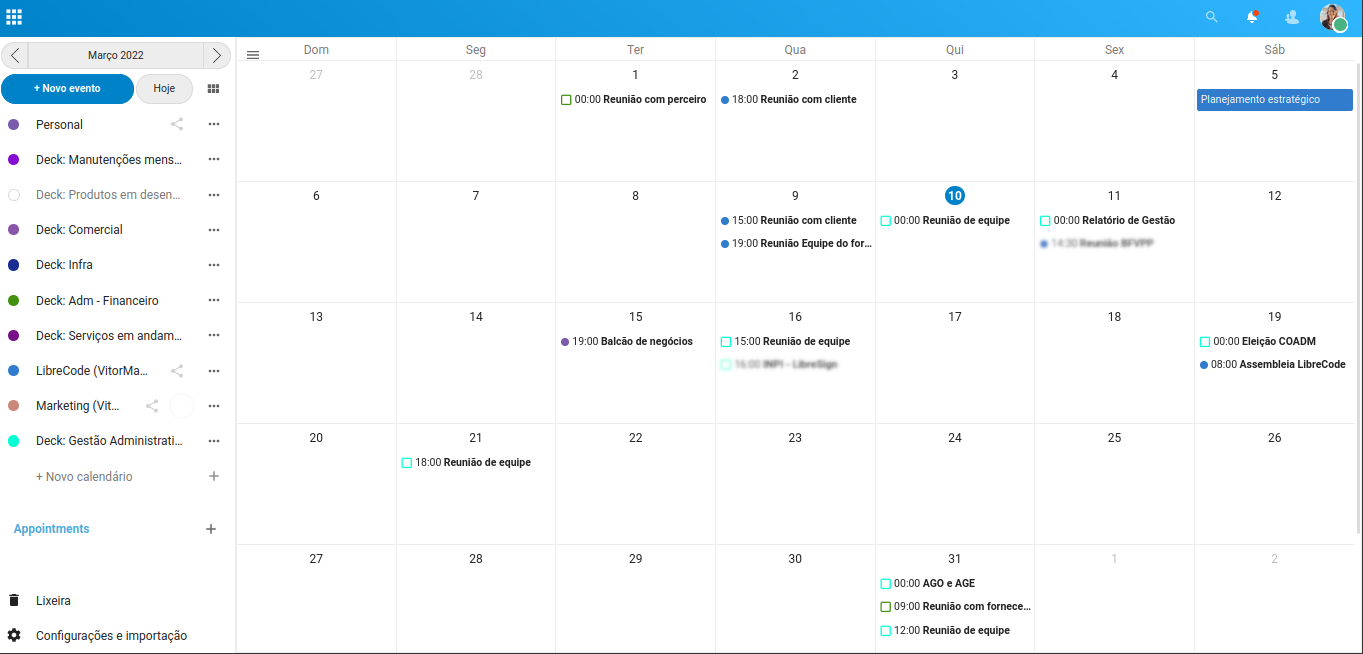Collapse sidebar with hamburger icon
The image size is (1363, 654).
[x=253, y=55]
